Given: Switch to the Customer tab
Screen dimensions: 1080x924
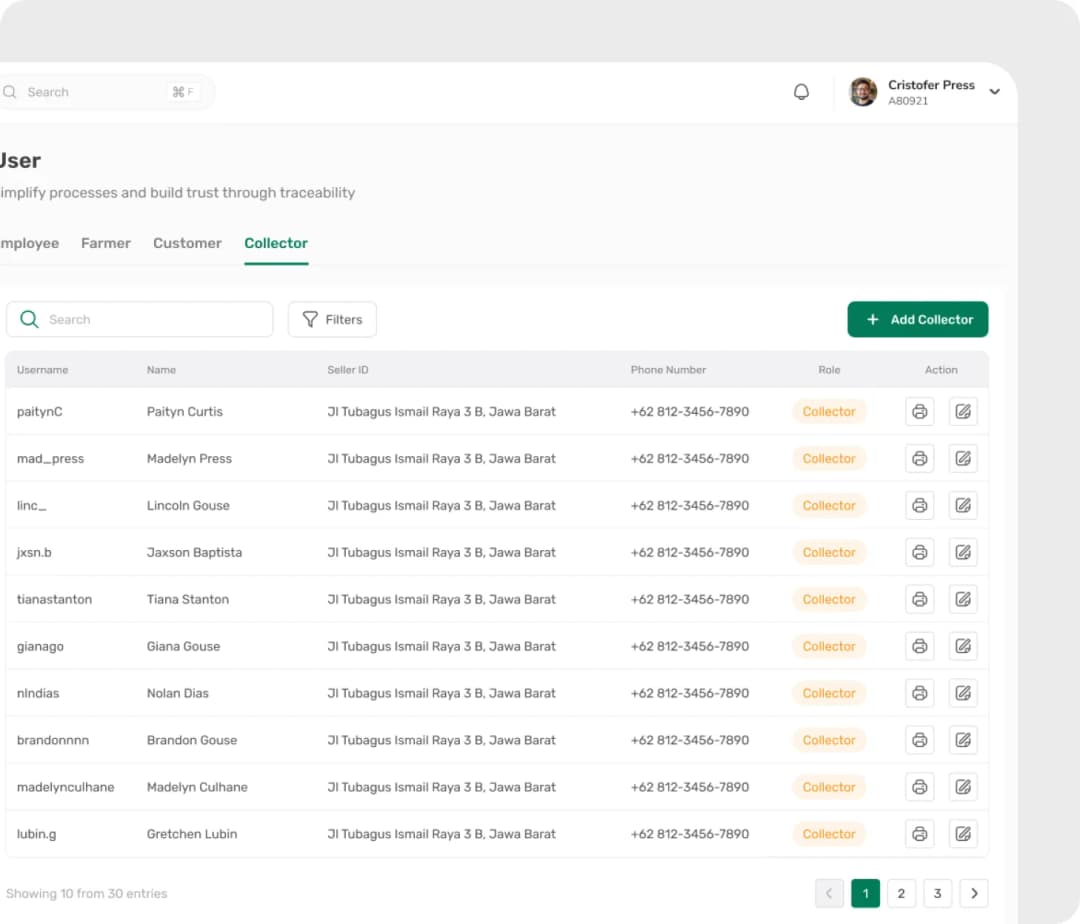Looking at the screenshot, I should coord(187,243).
